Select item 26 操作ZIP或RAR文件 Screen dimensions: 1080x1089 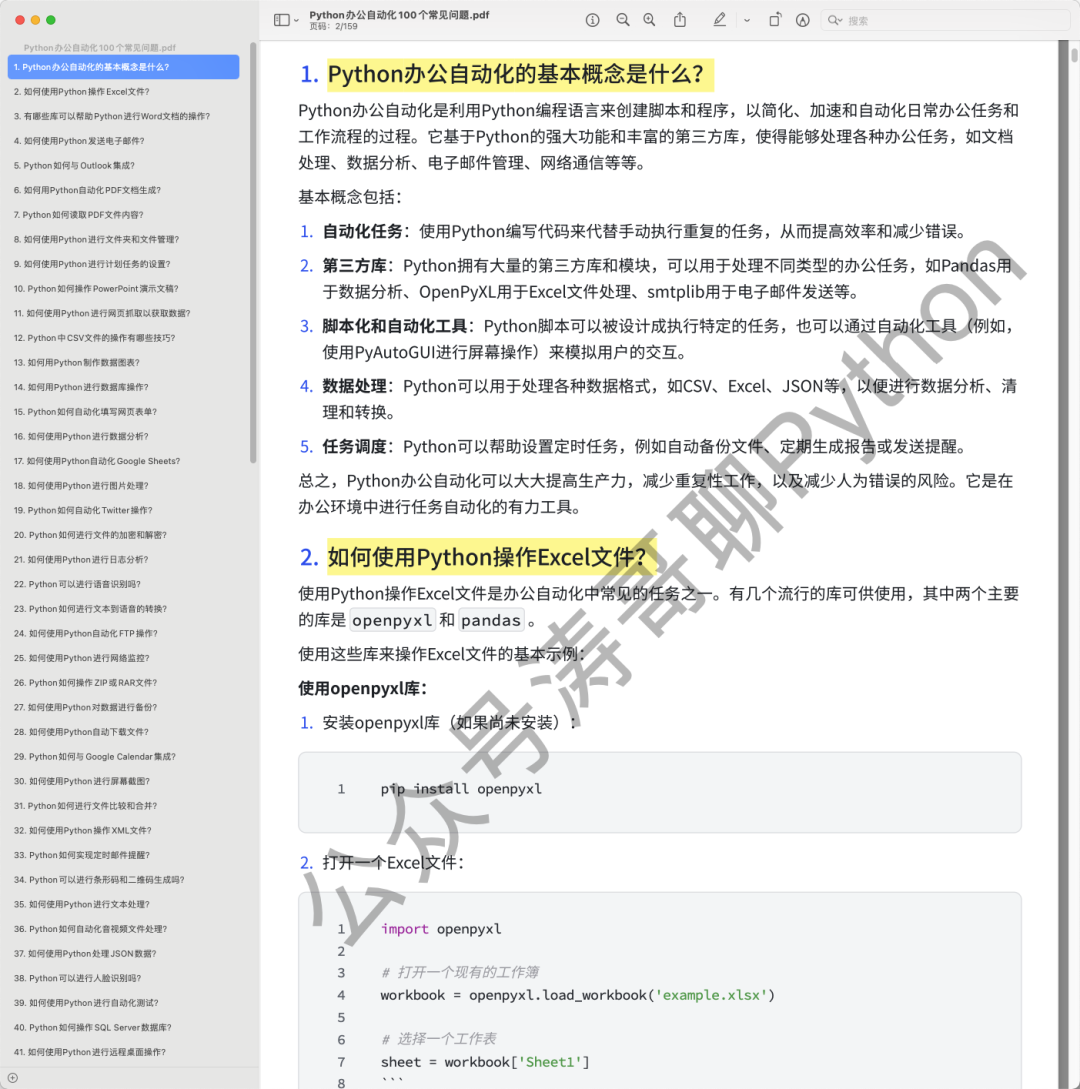pyautogui.click(x=124, y=683)
